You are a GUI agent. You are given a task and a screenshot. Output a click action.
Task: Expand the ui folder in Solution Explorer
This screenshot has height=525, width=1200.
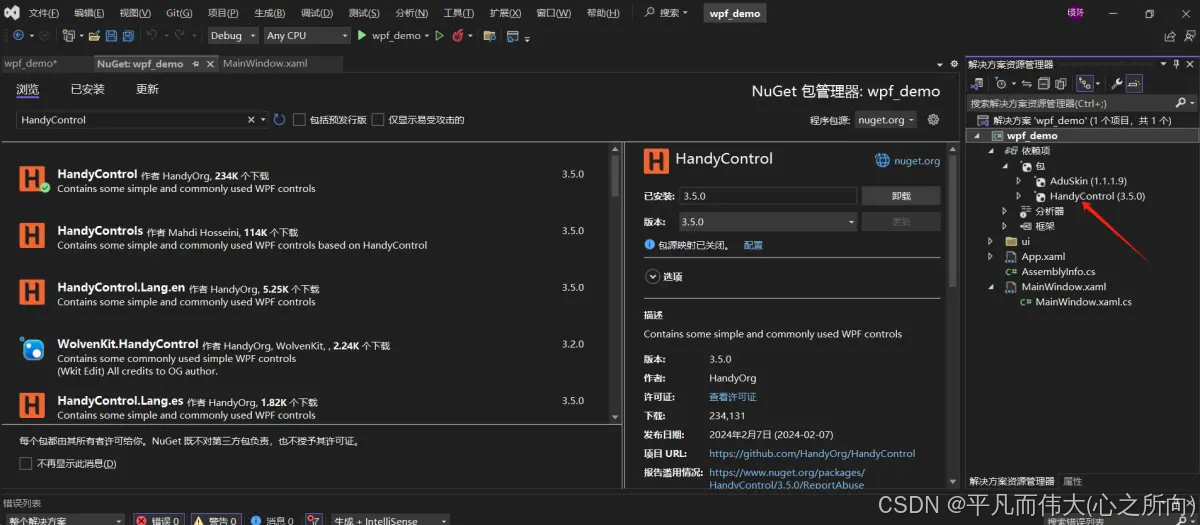[990, 241]
